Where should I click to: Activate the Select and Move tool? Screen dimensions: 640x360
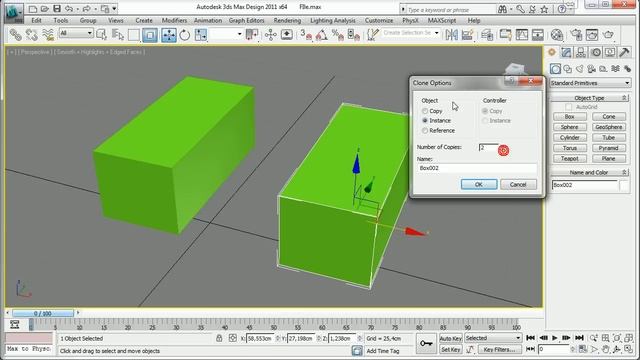coord(169,35)
